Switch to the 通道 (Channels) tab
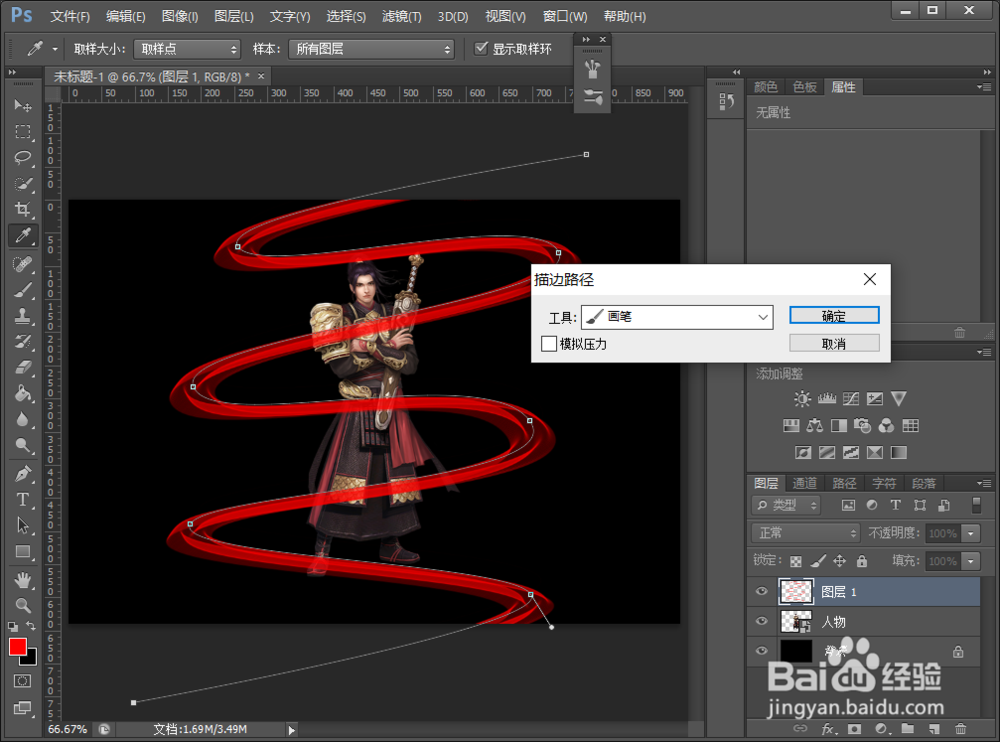 [804, 484]
